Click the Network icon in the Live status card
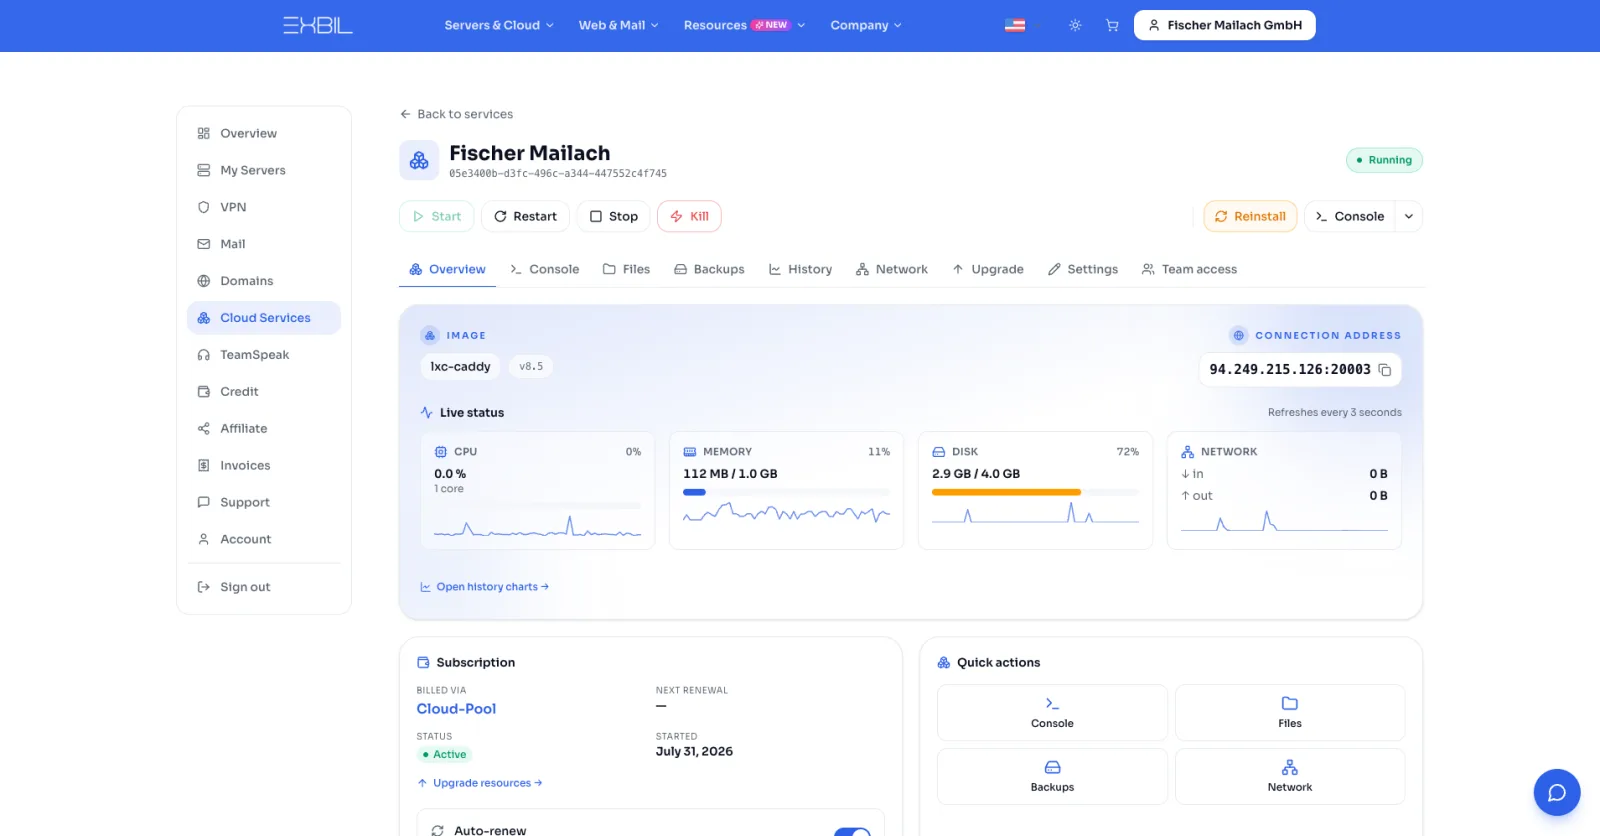The image size is (1600, 836). [1188, 452]
